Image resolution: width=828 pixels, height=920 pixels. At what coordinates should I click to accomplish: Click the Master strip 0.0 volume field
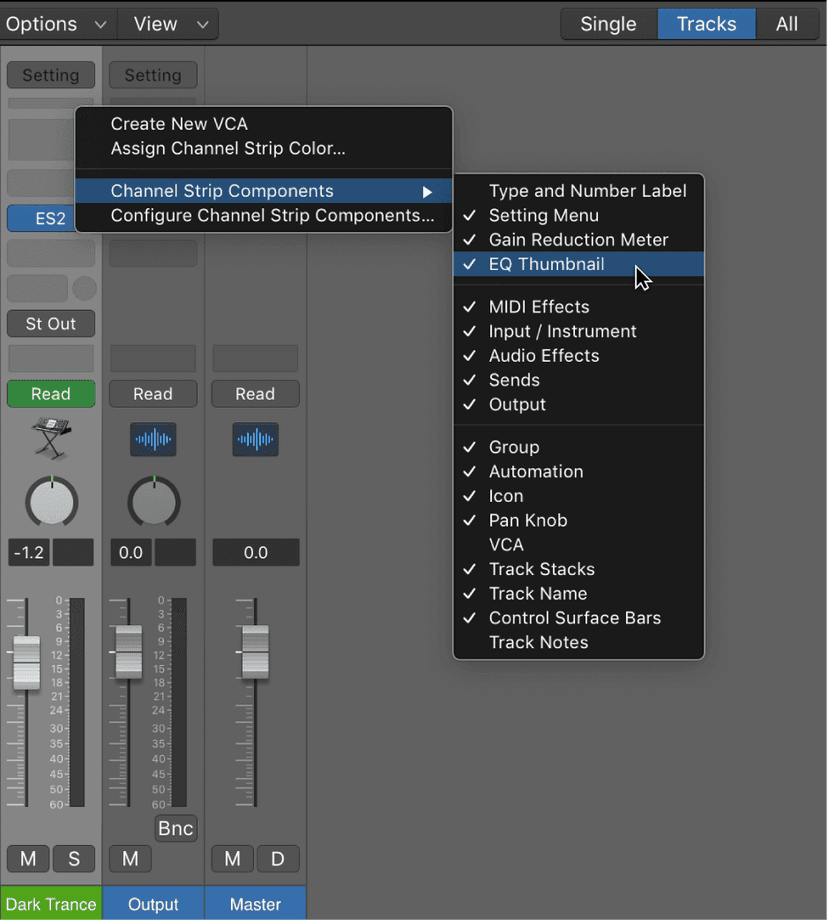point(256,553)
